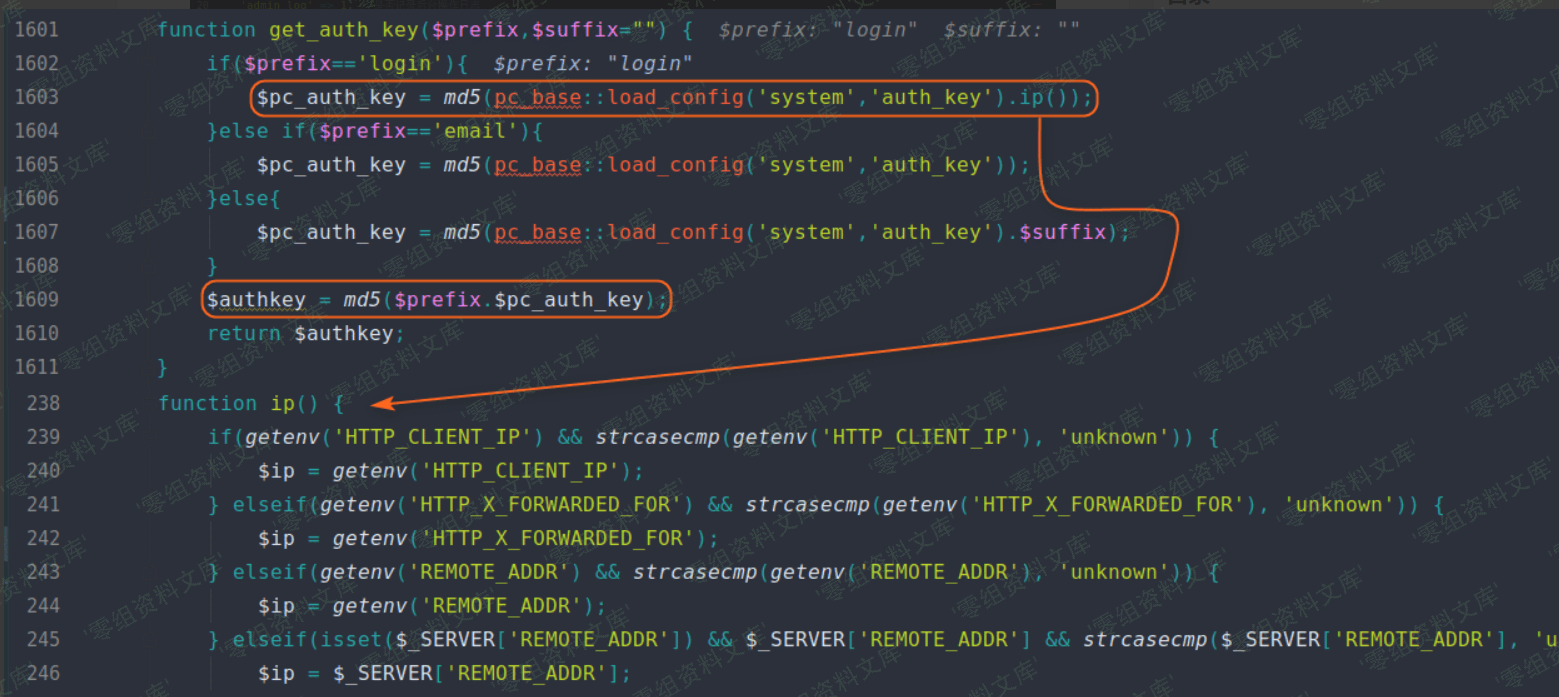The width and height of the screenshot is (1559, 697).
Task: Click $ip variable on line 246
Action: (x=276, y=673)
